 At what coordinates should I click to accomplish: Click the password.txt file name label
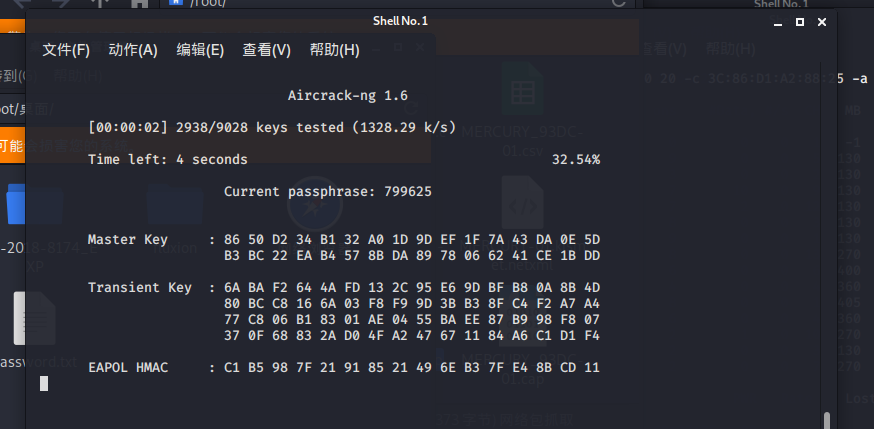(39, 362)
